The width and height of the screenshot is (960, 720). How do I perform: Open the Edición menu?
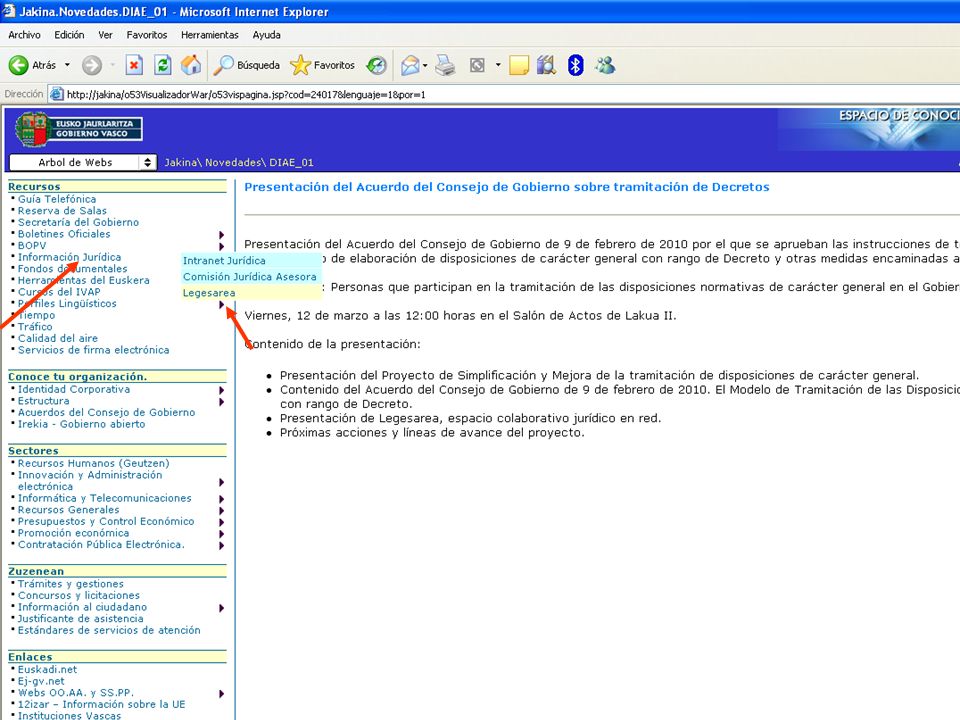69,35
